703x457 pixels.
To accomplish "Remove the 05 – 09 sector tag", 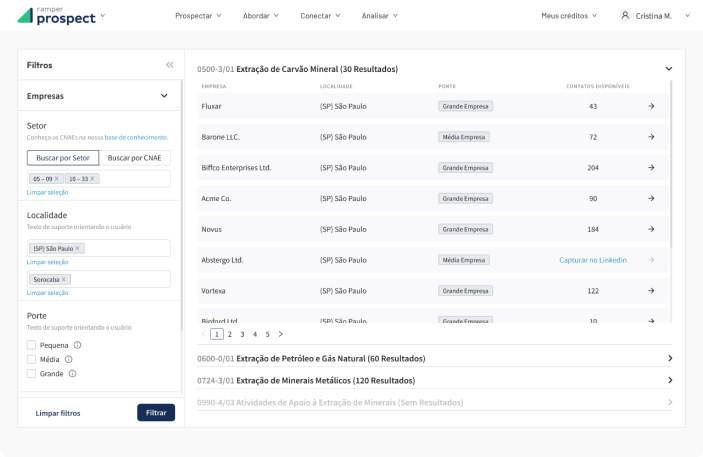I will click(x=56, y=178).
